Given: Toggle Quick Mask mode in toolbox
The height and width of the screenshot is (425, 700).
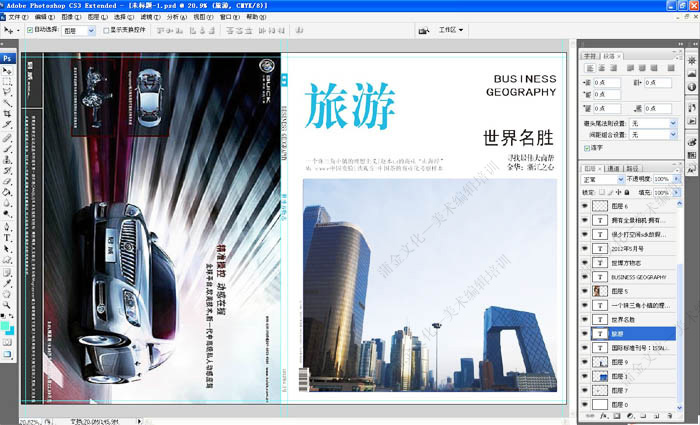Looking at the screenshot, I should click(x=7, y=342).
